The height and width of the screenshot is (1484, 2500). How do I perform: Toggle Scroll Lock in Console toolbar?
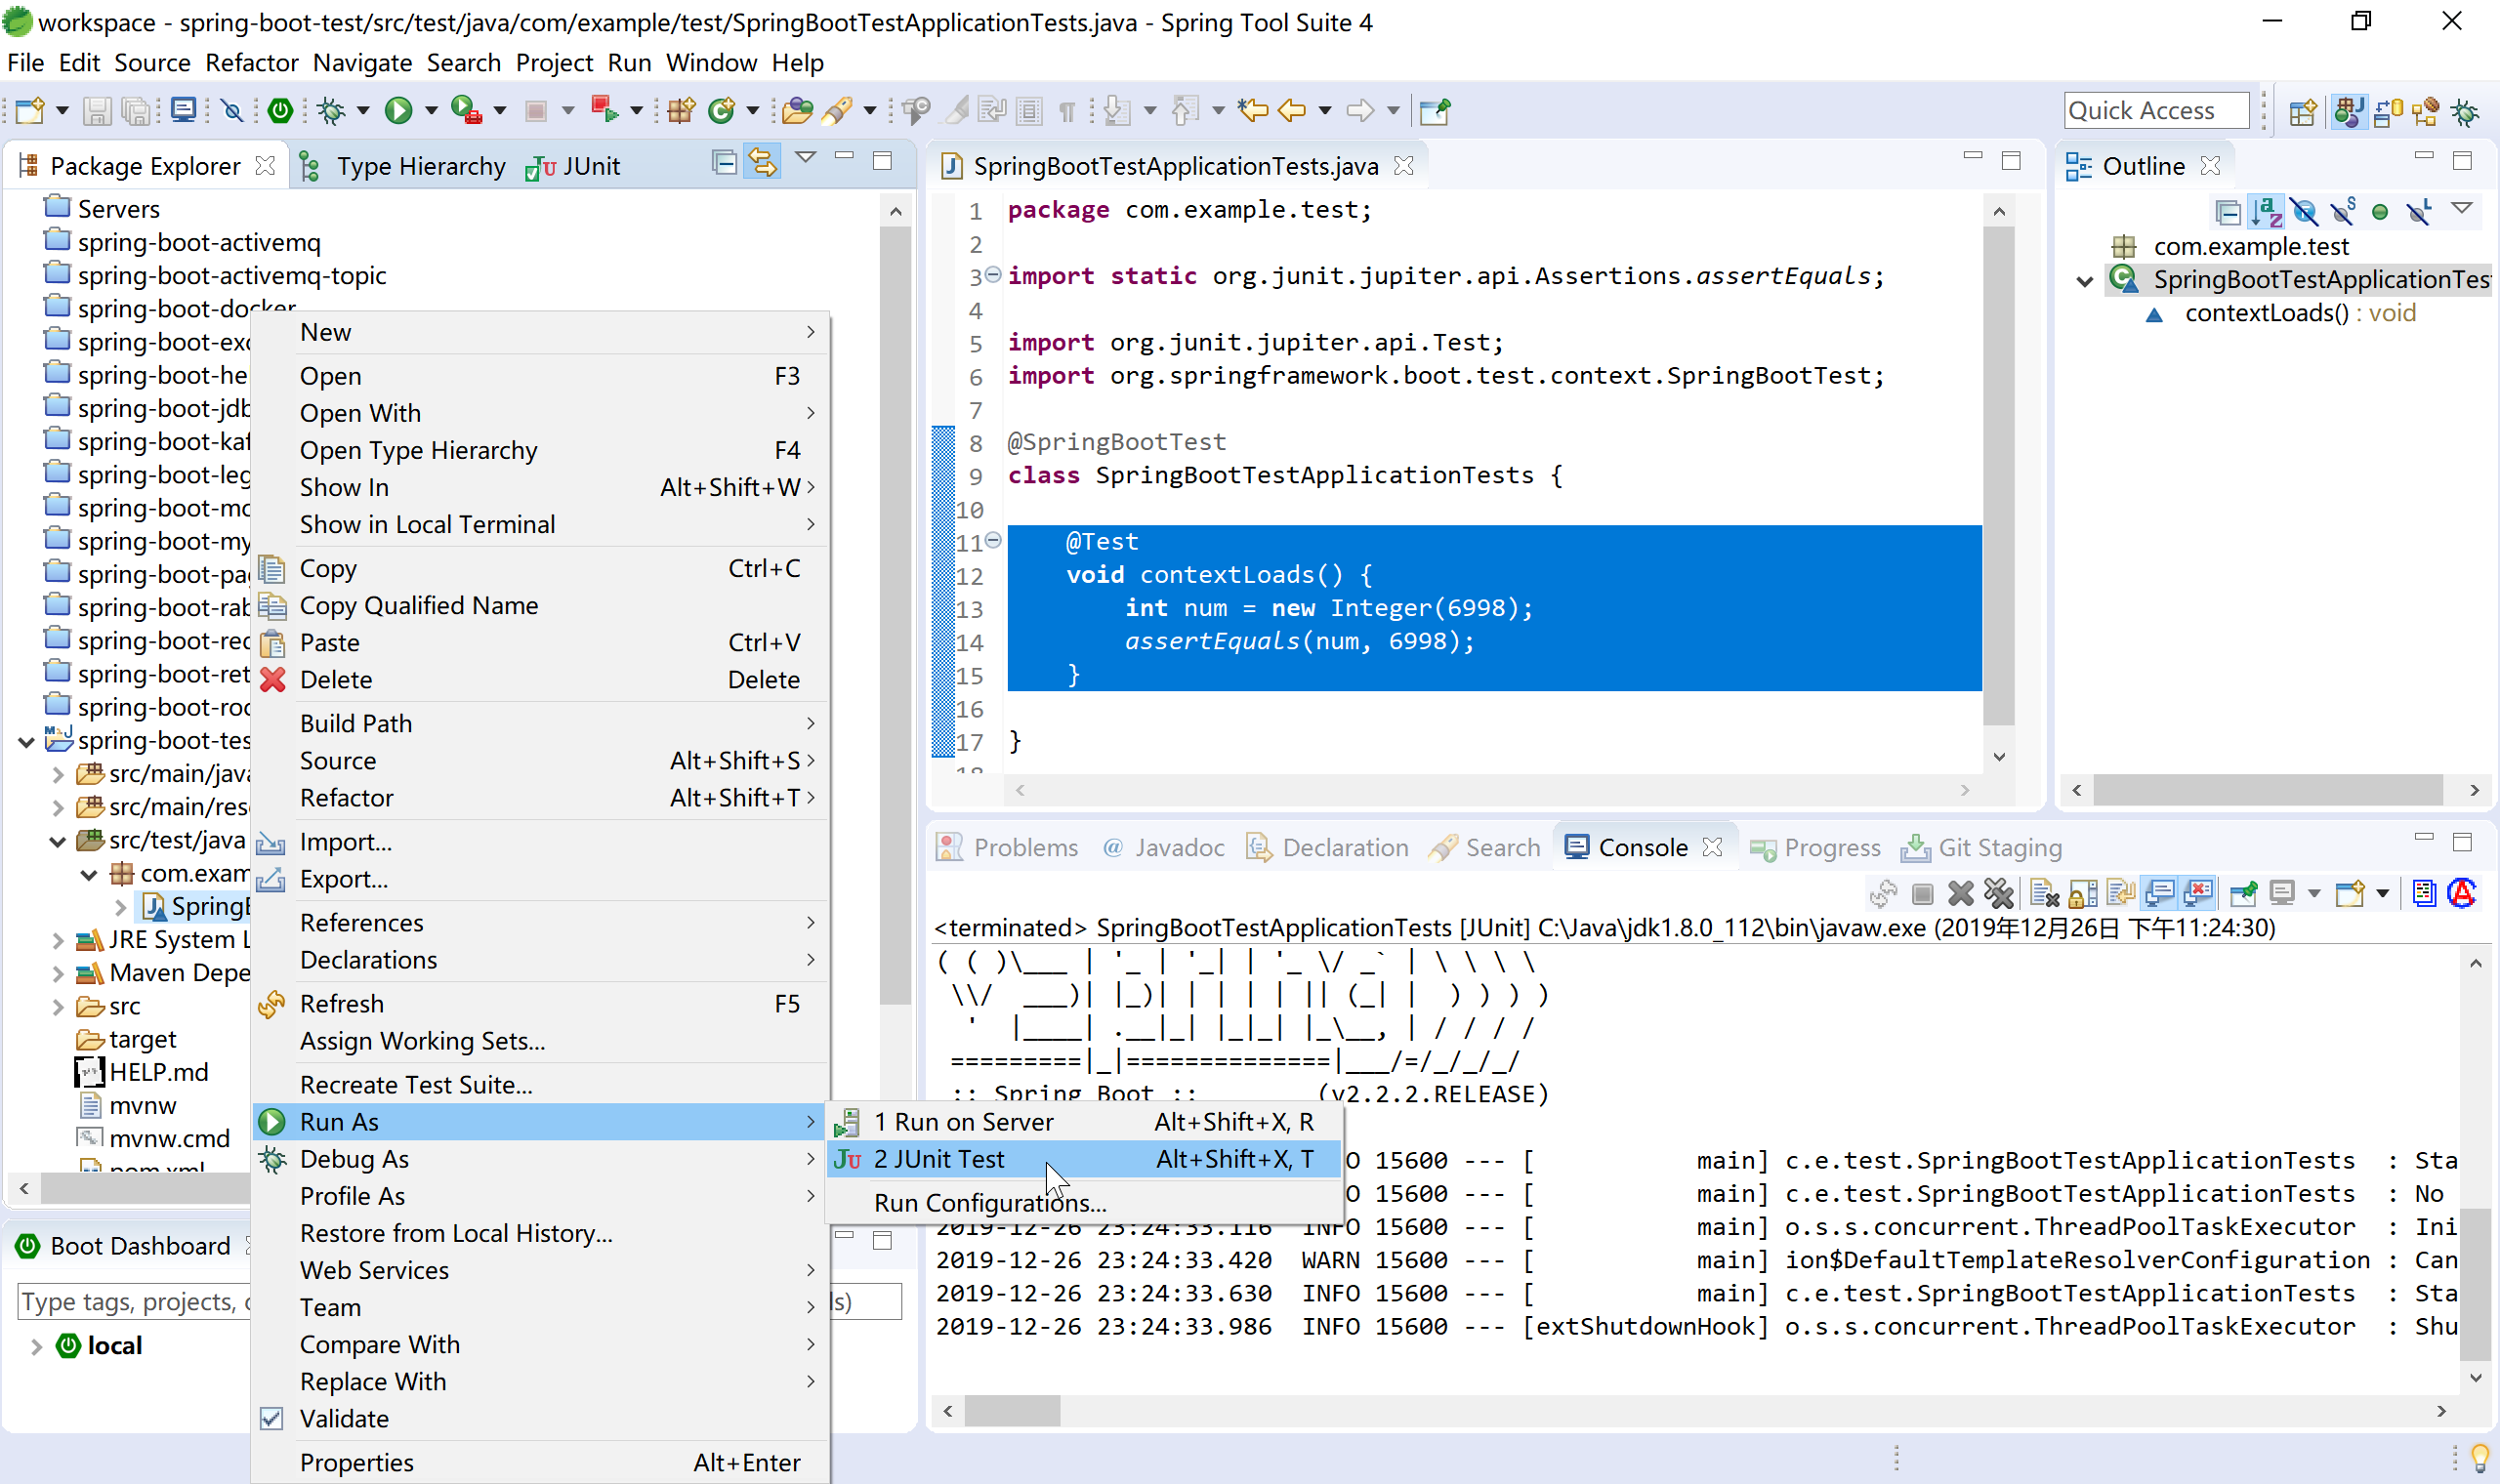(2083, 893)
